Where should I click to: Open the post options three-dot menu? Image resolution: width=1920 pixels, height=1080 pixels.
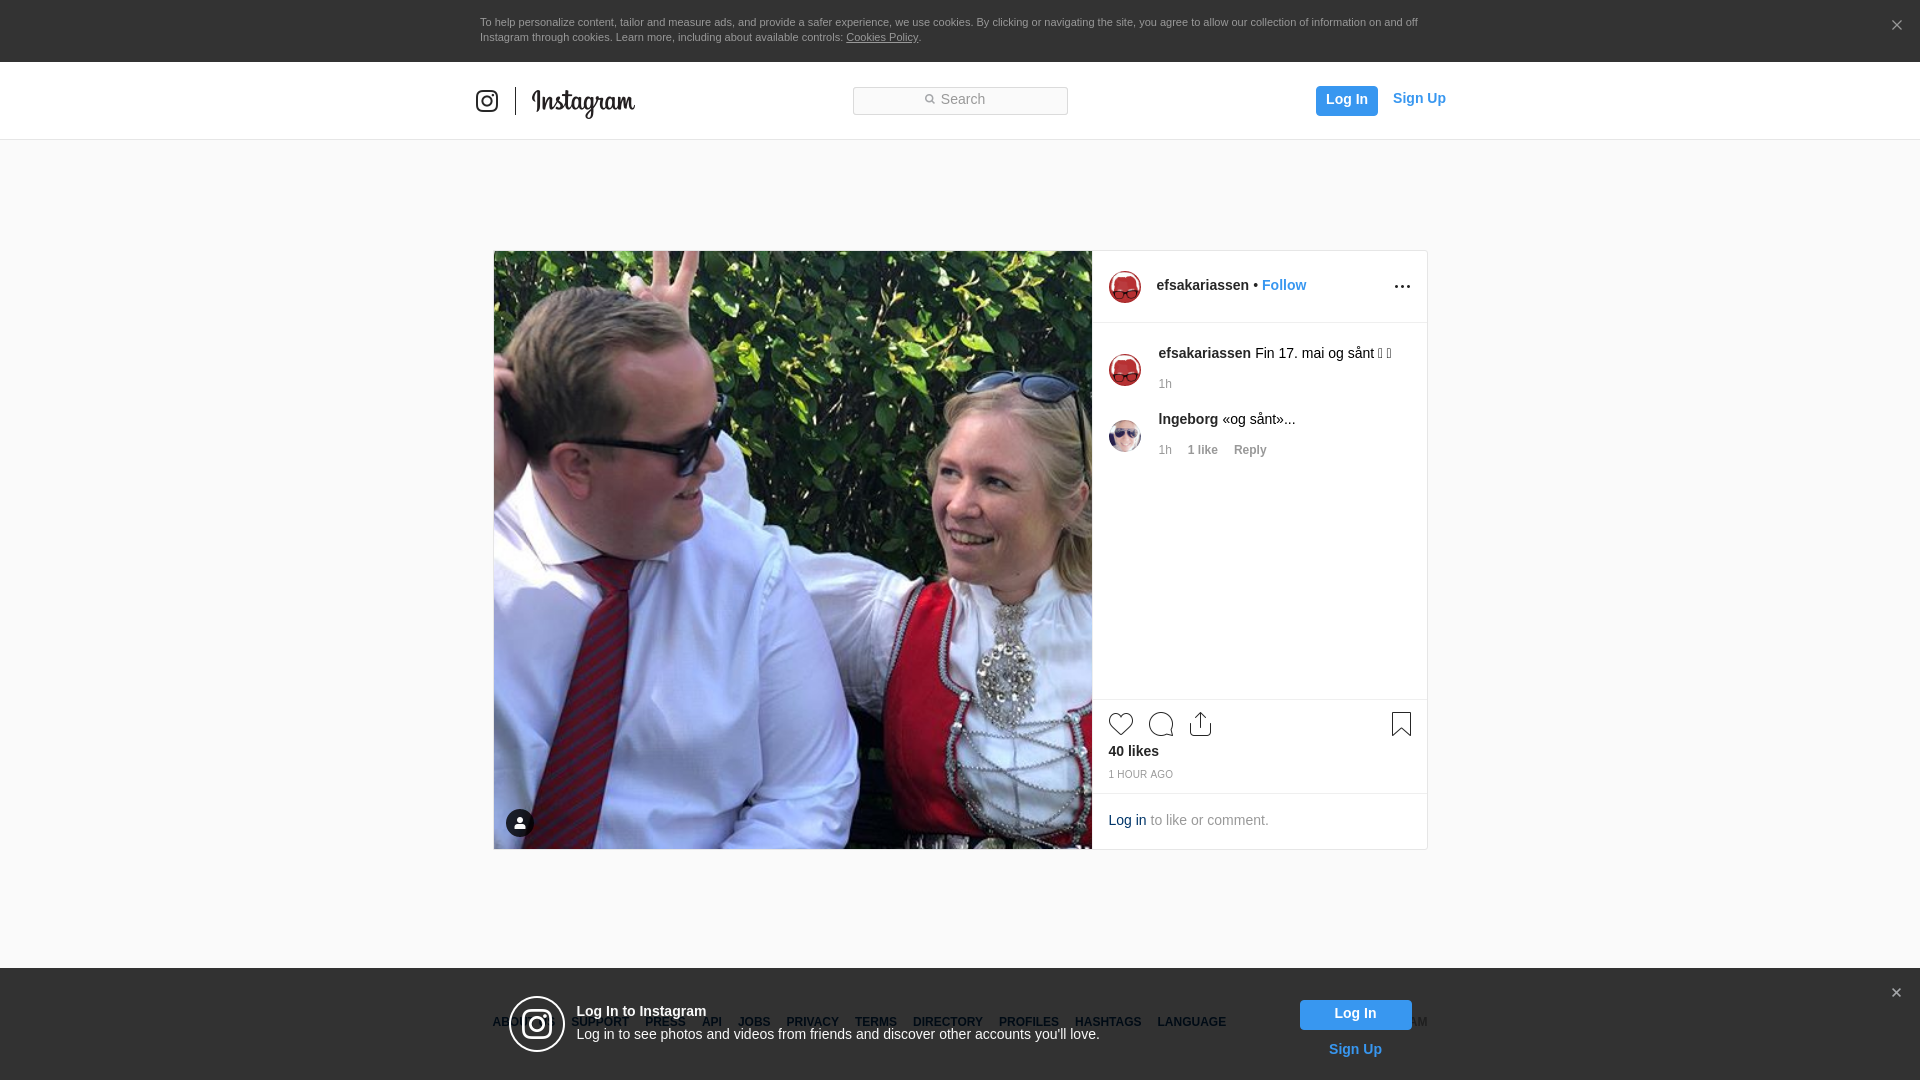[1402, 287]
